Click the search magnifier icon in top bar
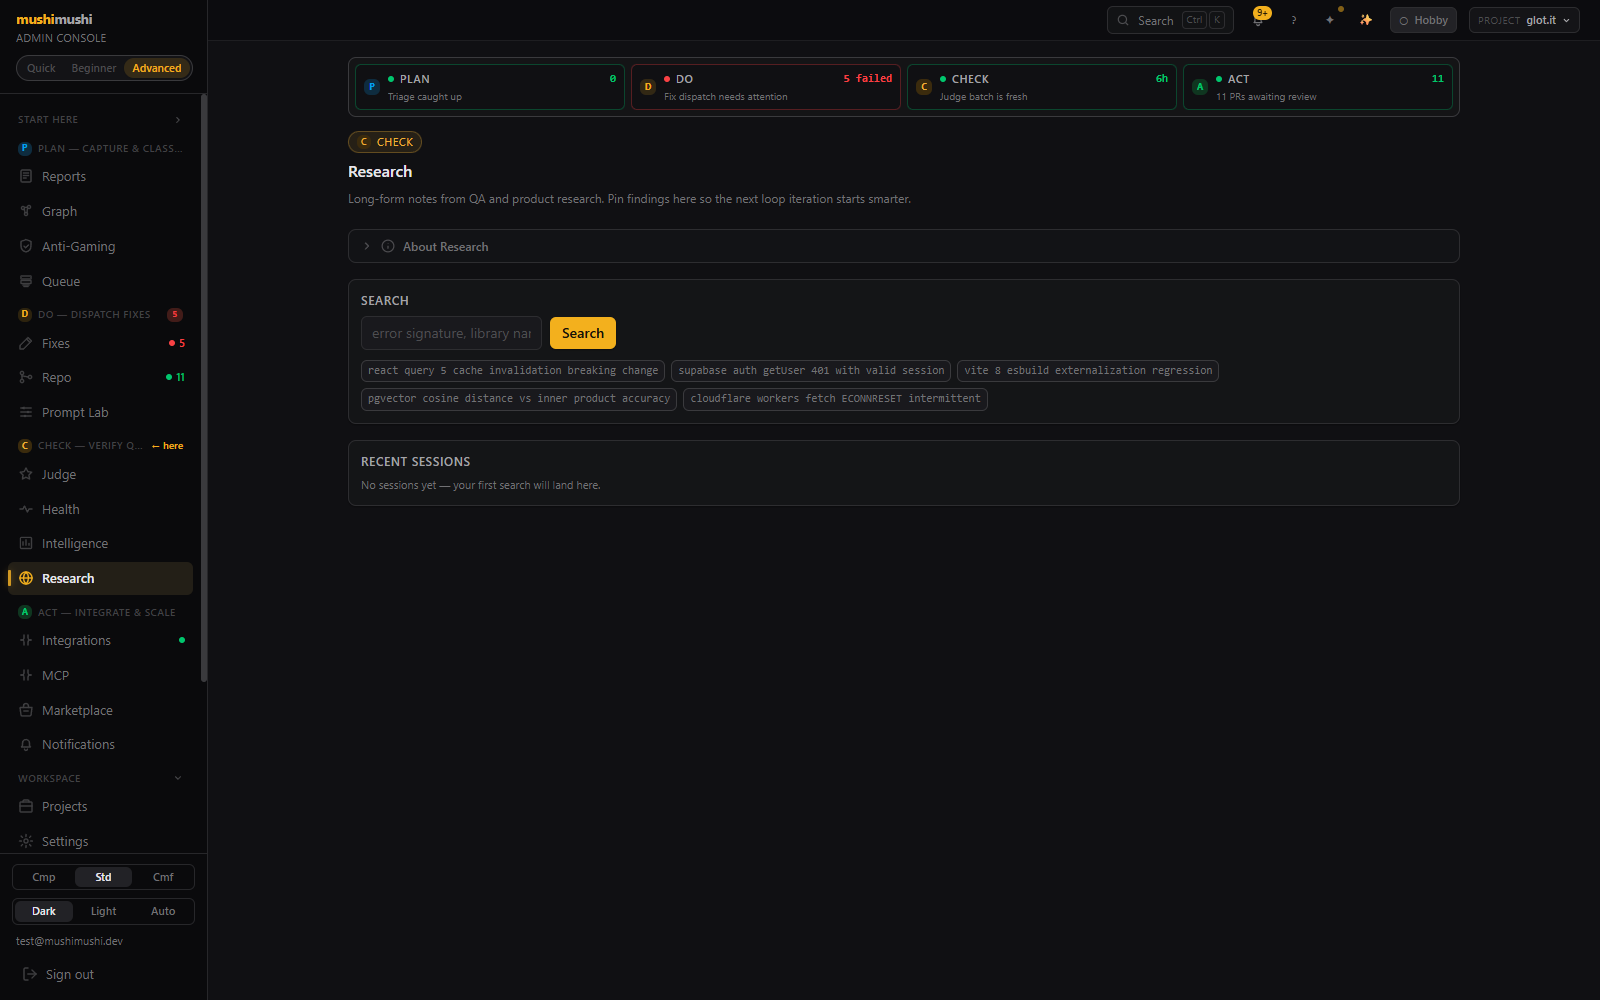The height and width of the screenshot is (1000, 1600). pos(1123,20)
